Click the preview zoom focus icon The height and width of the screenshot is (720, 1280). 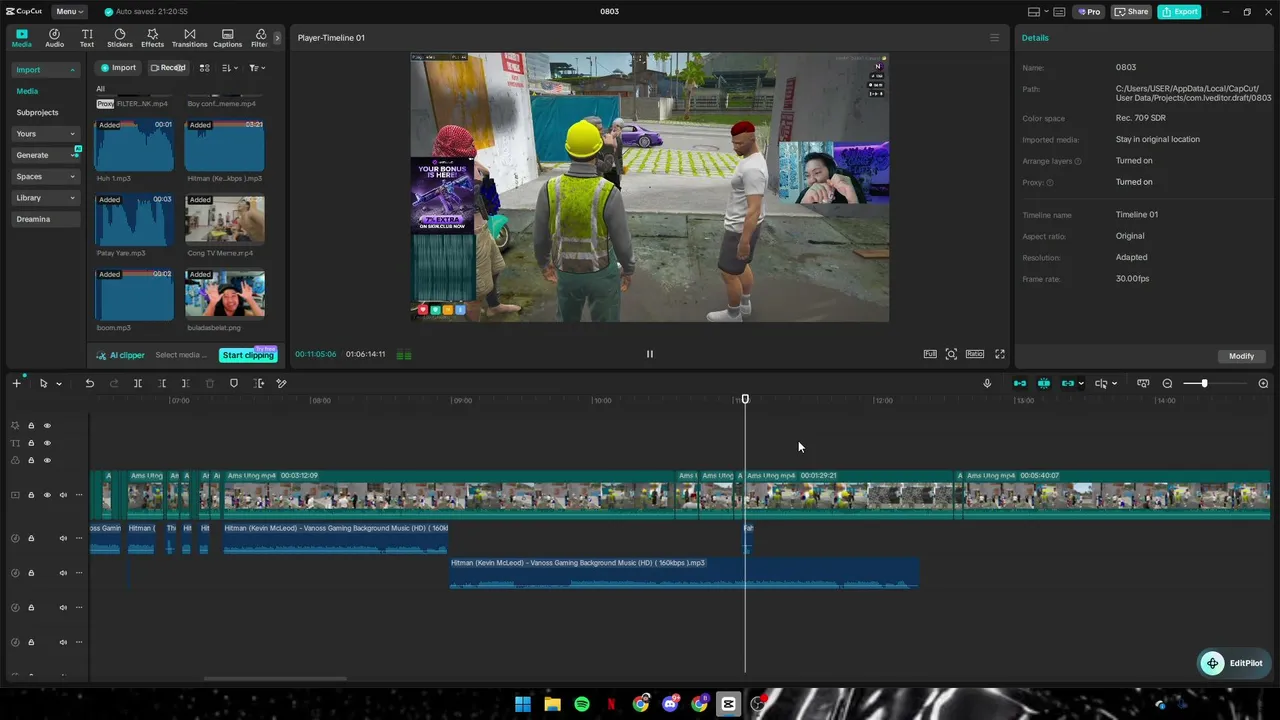951,354
